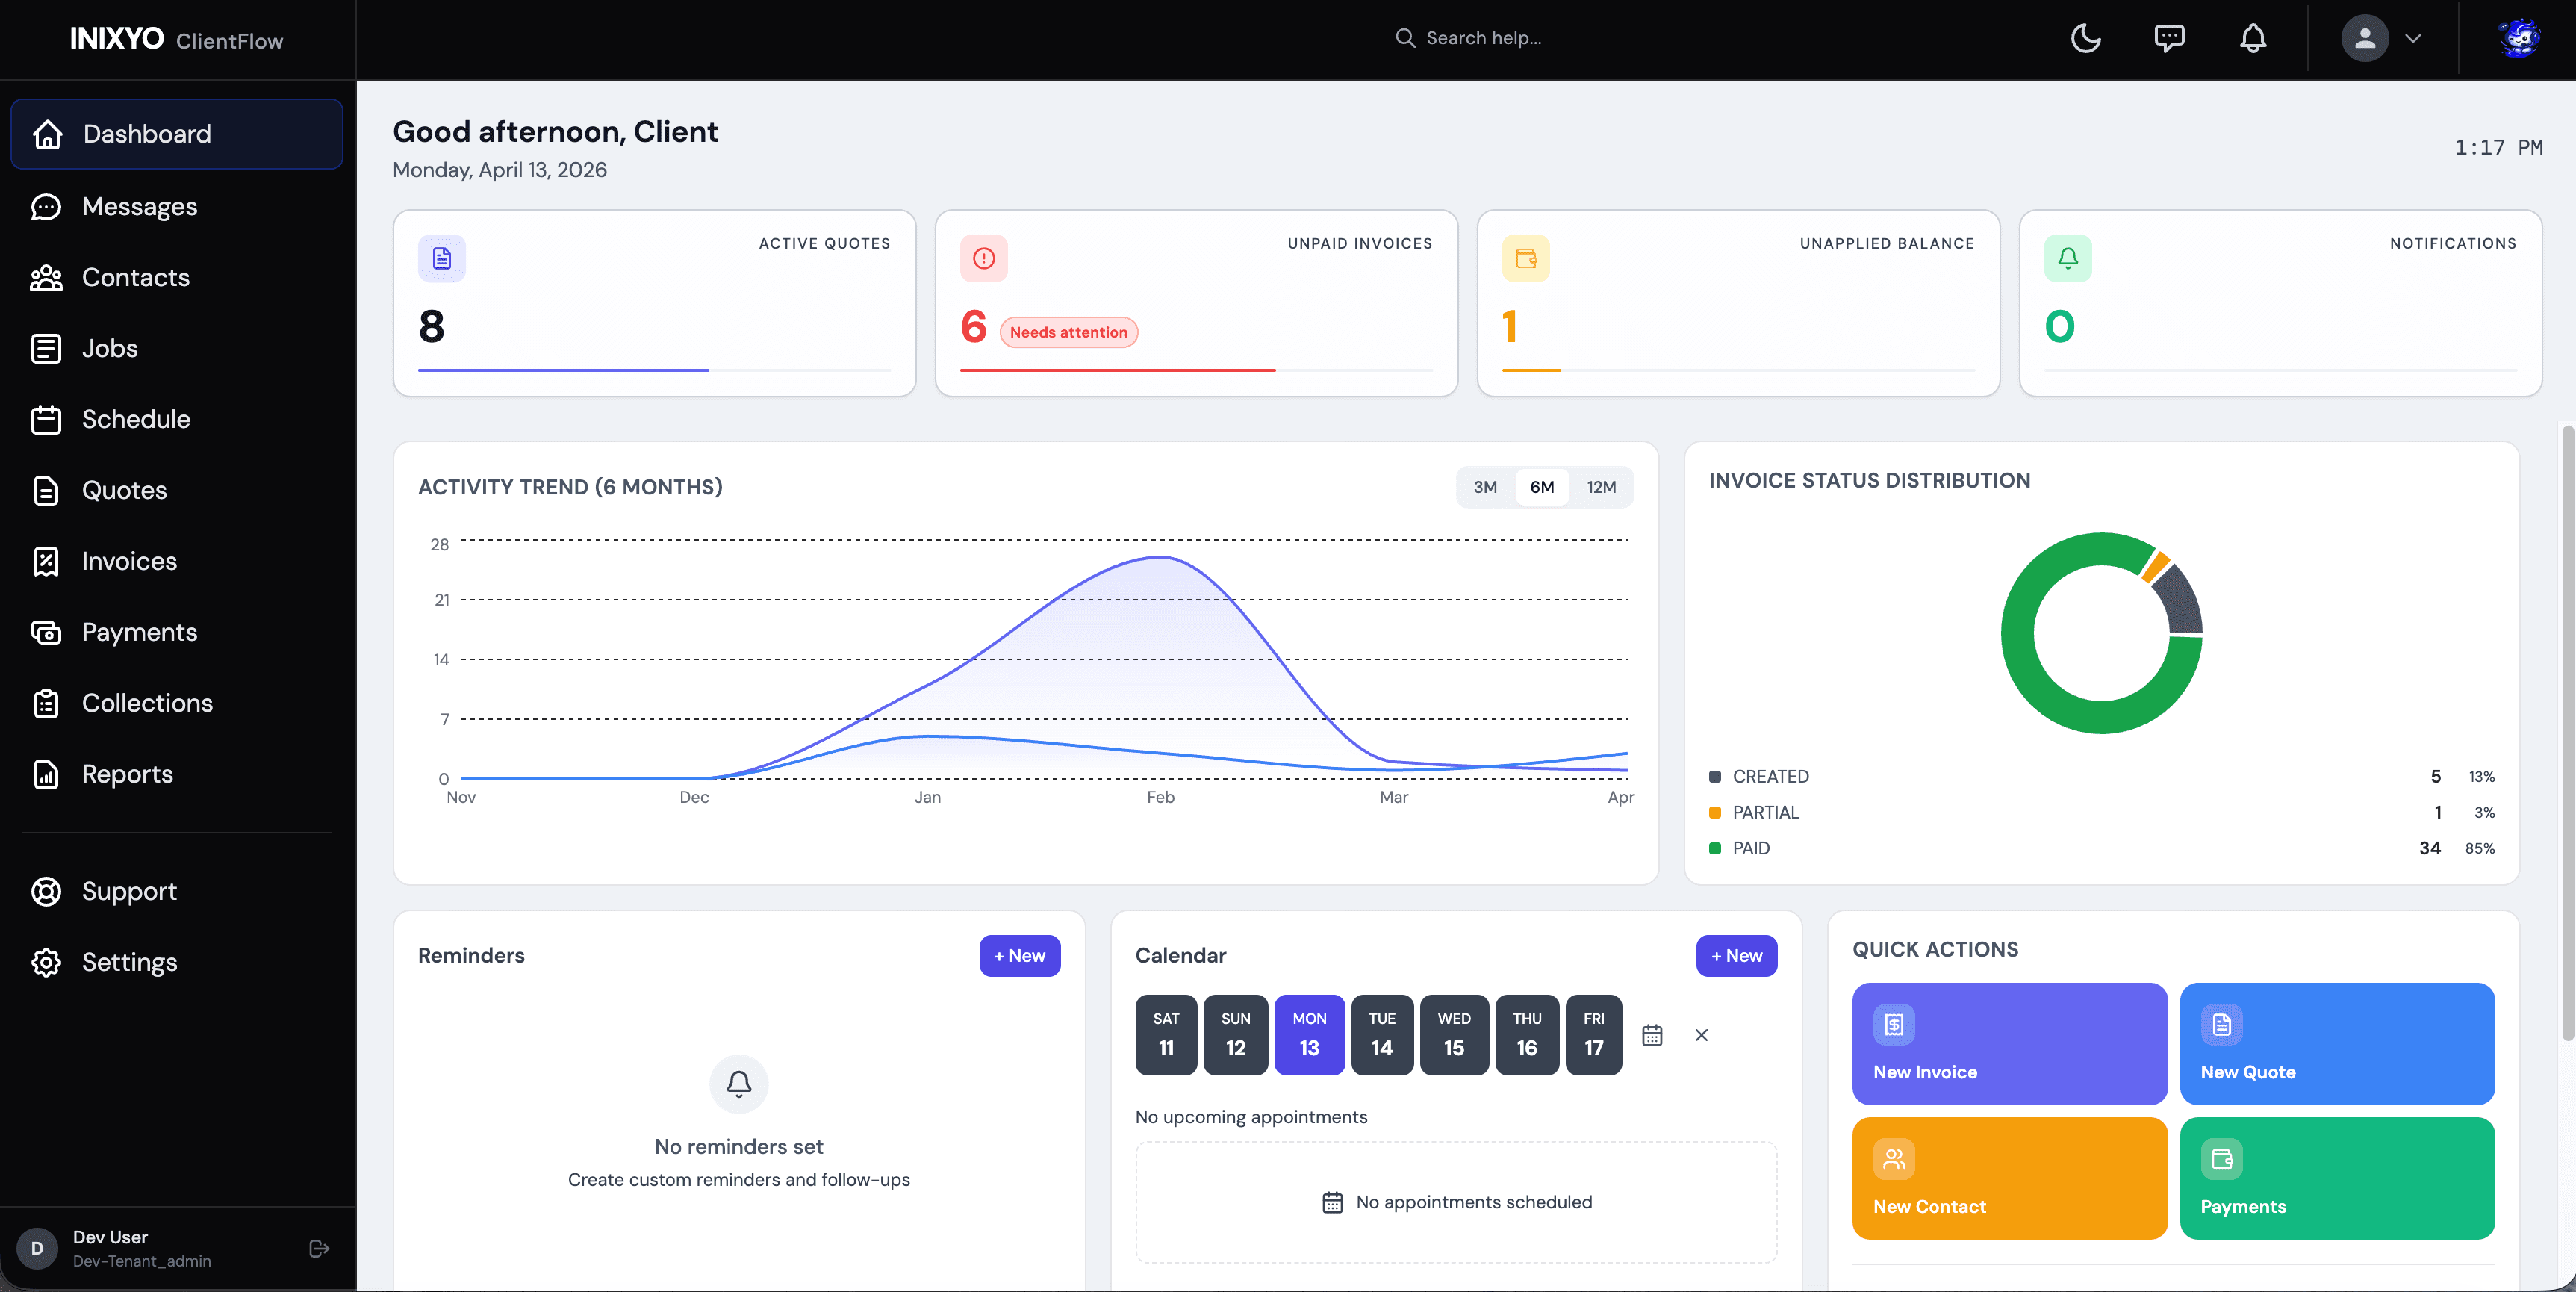Create a reminder with the + New button
The image size is (2576, 1292).
point(1019,956)
